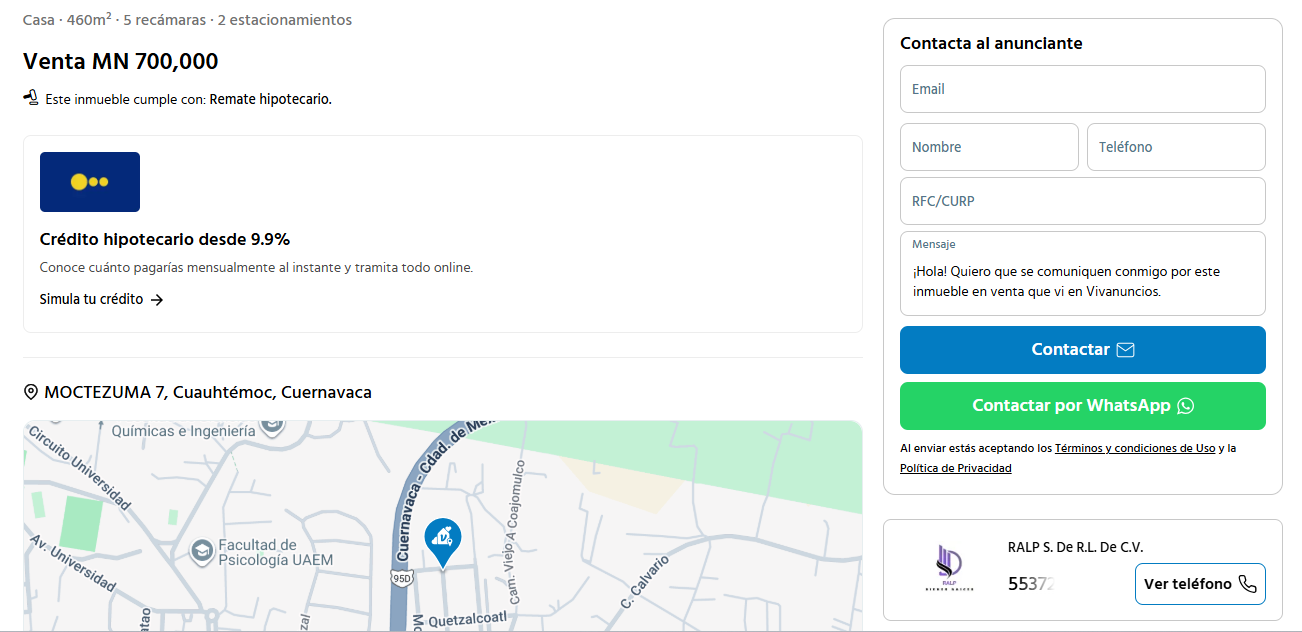
Task: Click the Email input field
Action: point(1083,89)
